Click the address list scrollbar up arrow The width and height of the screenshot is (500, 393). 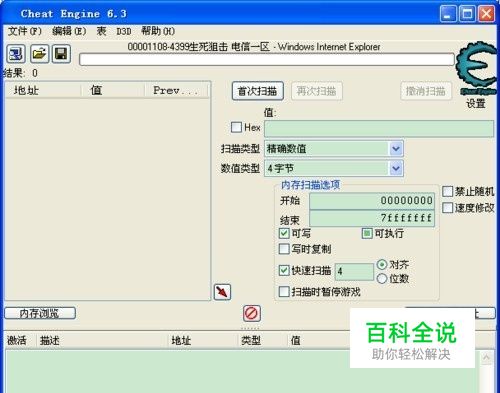coord(487,358)
